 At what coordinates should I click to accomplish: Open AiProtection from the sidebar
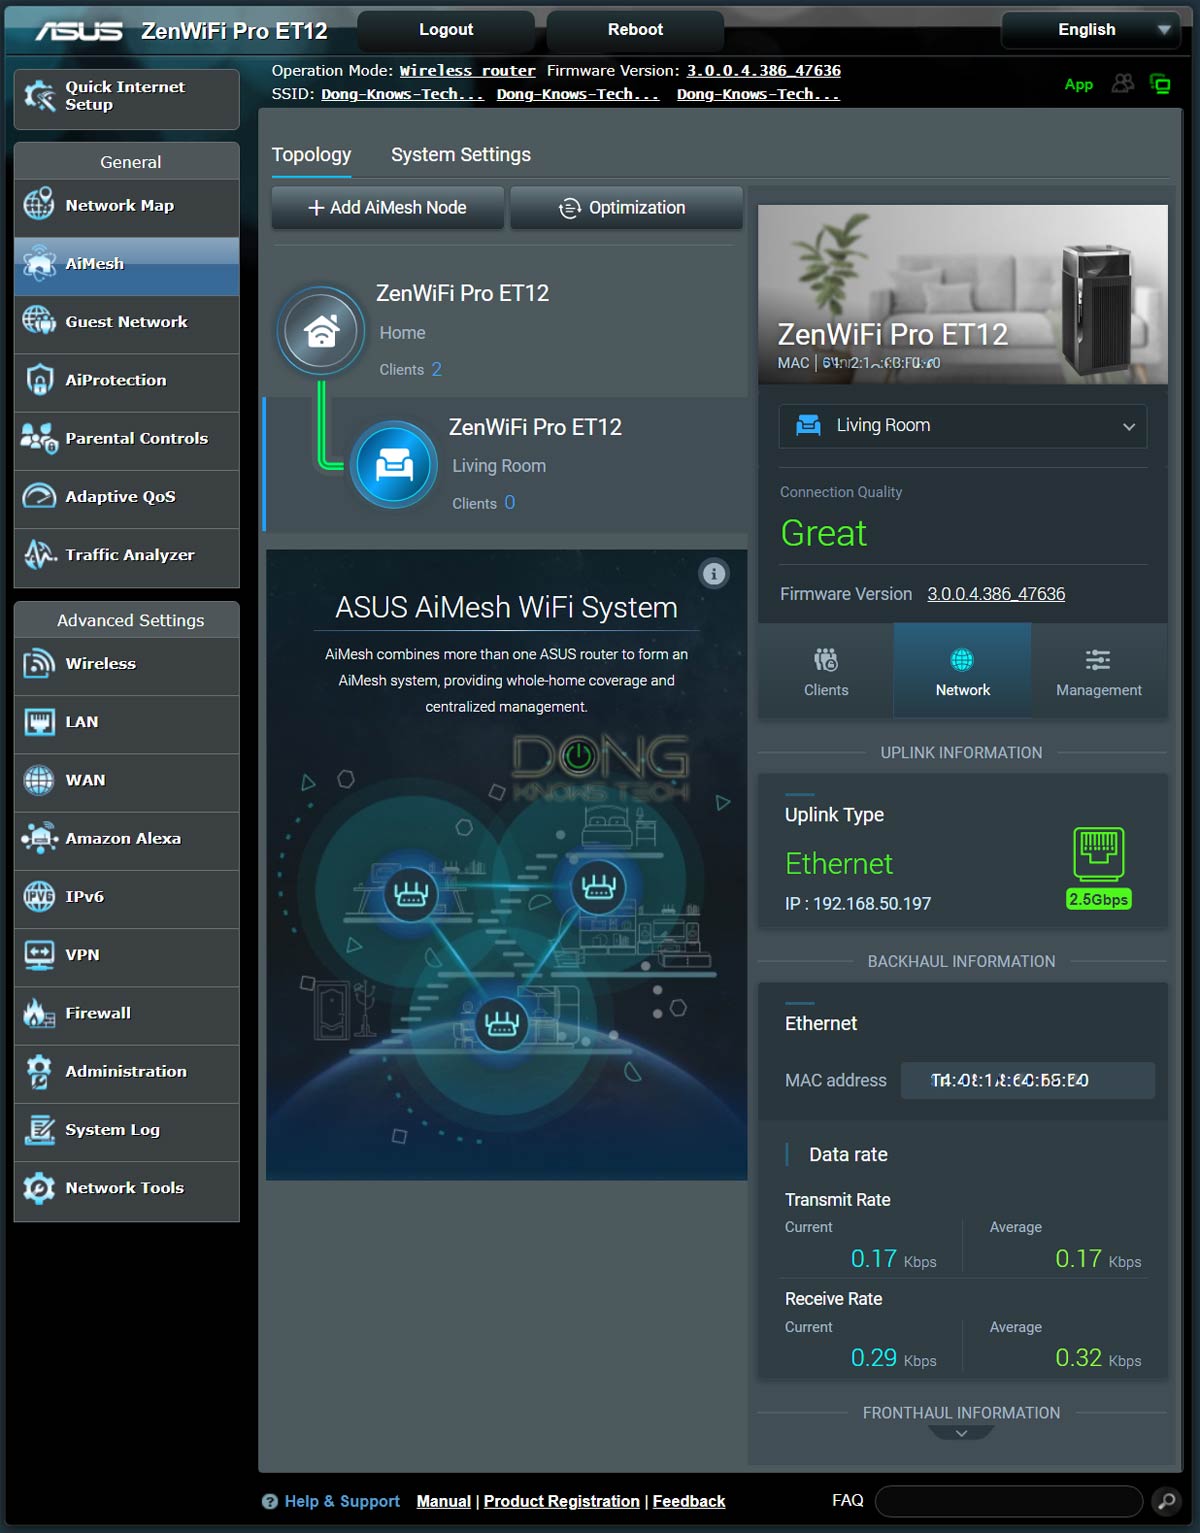(x=116, y=380)
